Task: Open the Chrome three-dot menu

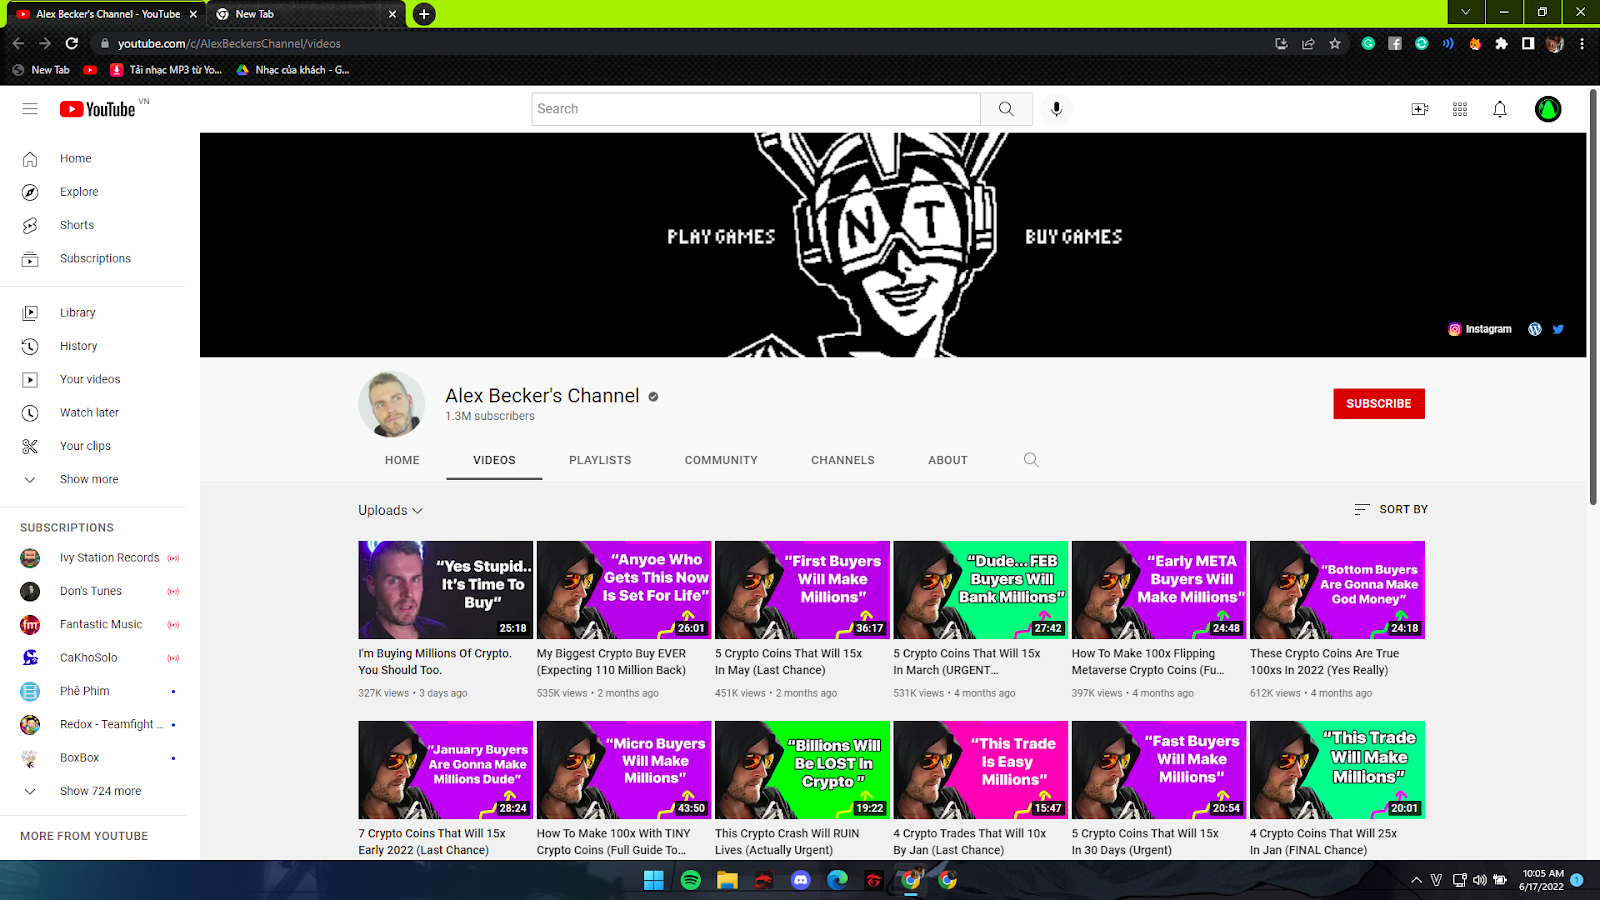Action: point(1582,43)
